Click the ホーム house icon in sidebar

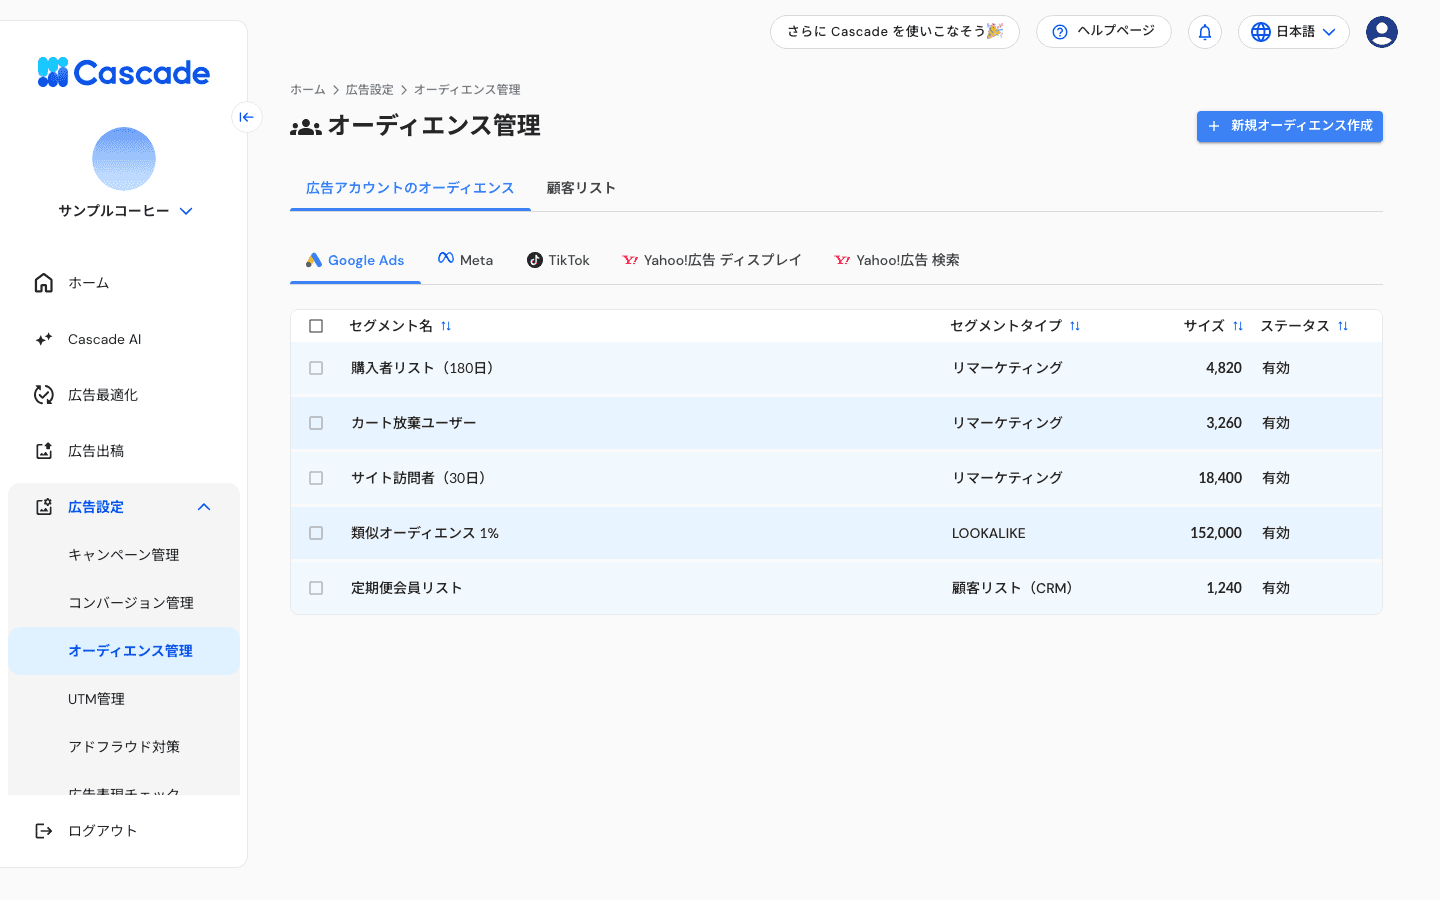pyautogui.click(x=44, y=283)
